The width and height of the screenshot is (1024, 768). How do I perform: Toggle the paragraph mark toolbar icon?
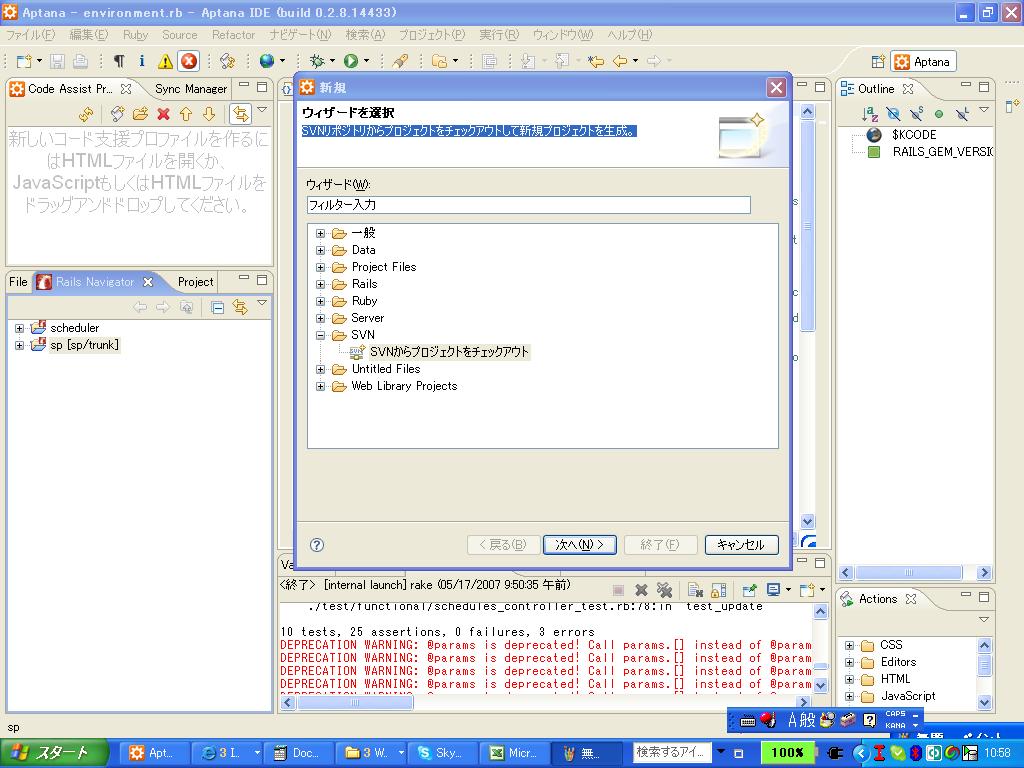click(119, 61)
